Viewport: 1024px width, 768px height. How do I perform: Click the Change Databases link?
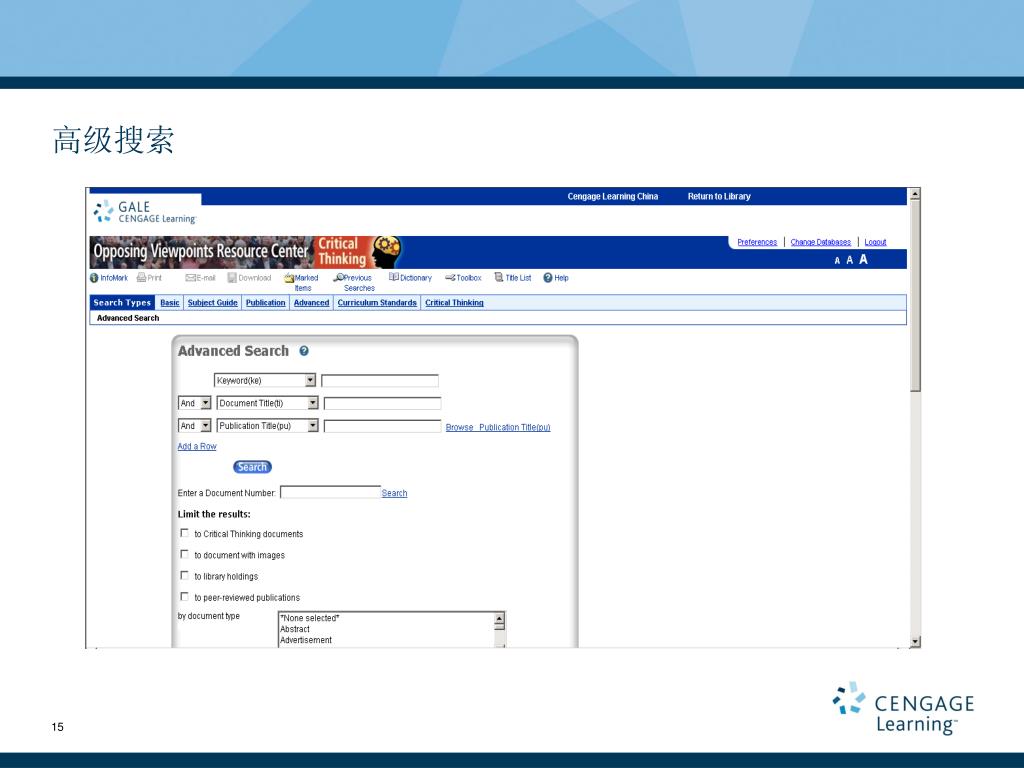click(820, 242)
